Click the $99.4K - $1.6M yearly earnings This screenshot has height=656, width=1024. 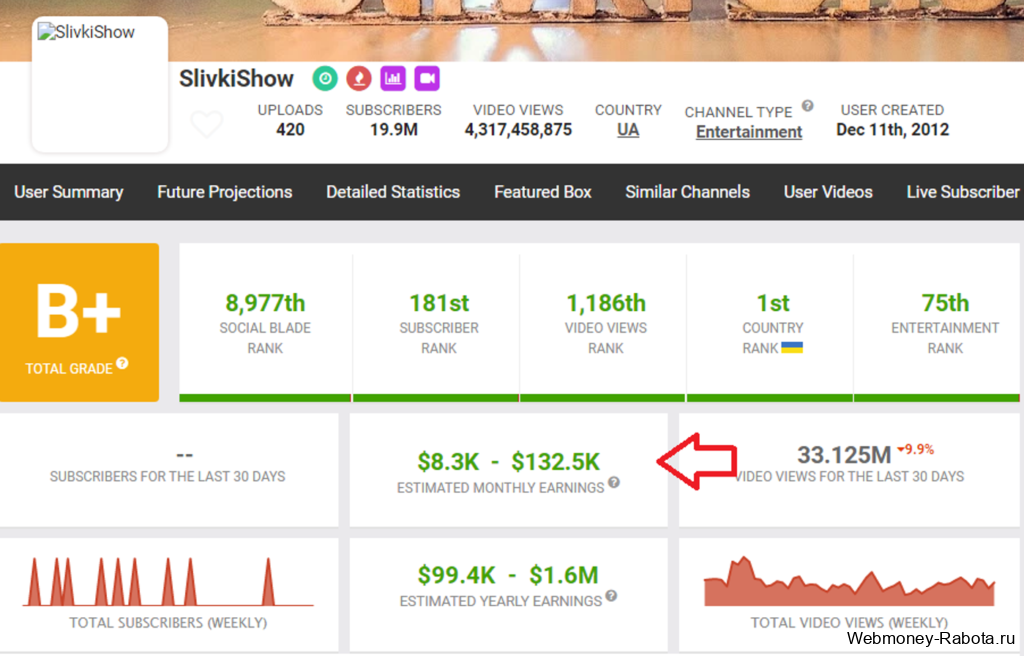[508, 576]
